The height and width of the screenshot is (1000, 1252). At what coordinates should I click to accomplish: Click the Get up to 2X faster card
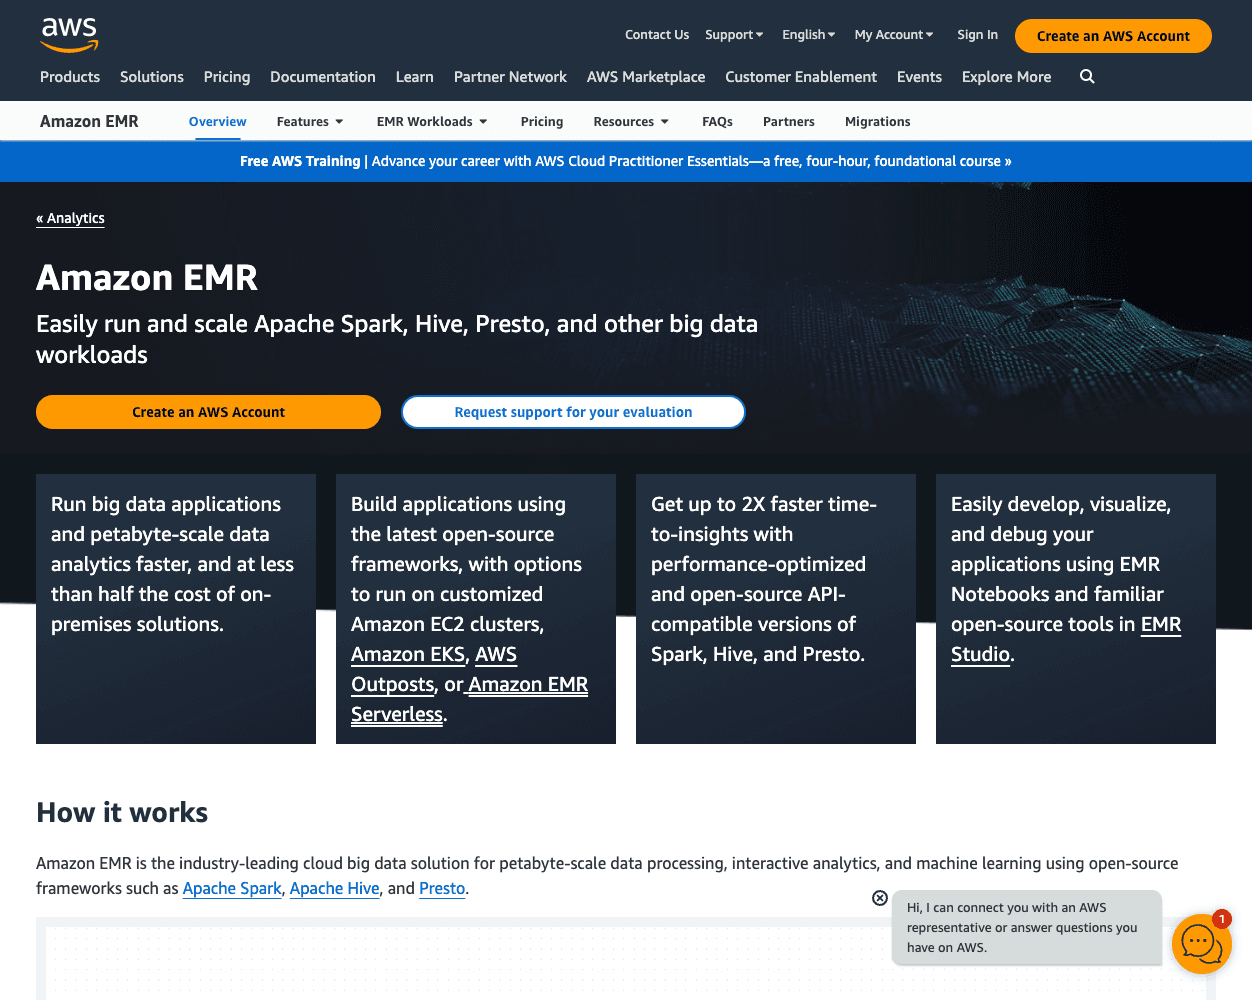pos(776,609)
